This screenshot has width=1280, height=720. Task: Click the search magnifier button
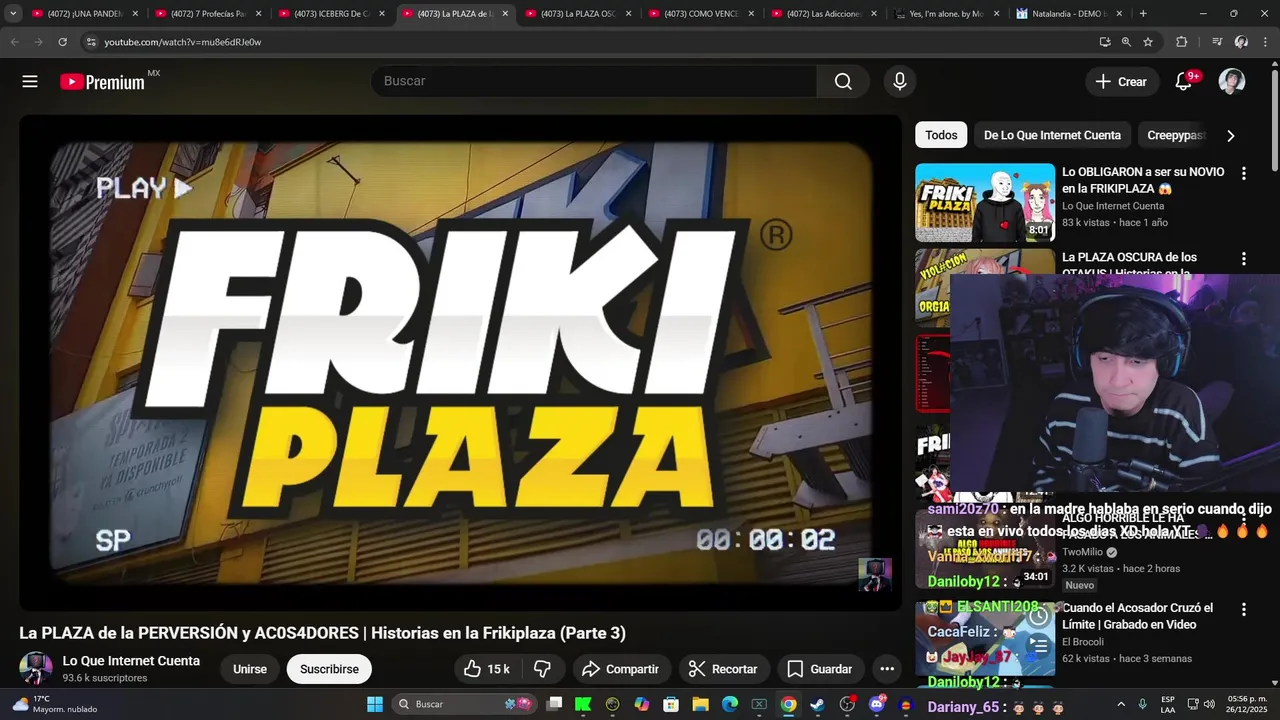(x=843, y=81)
